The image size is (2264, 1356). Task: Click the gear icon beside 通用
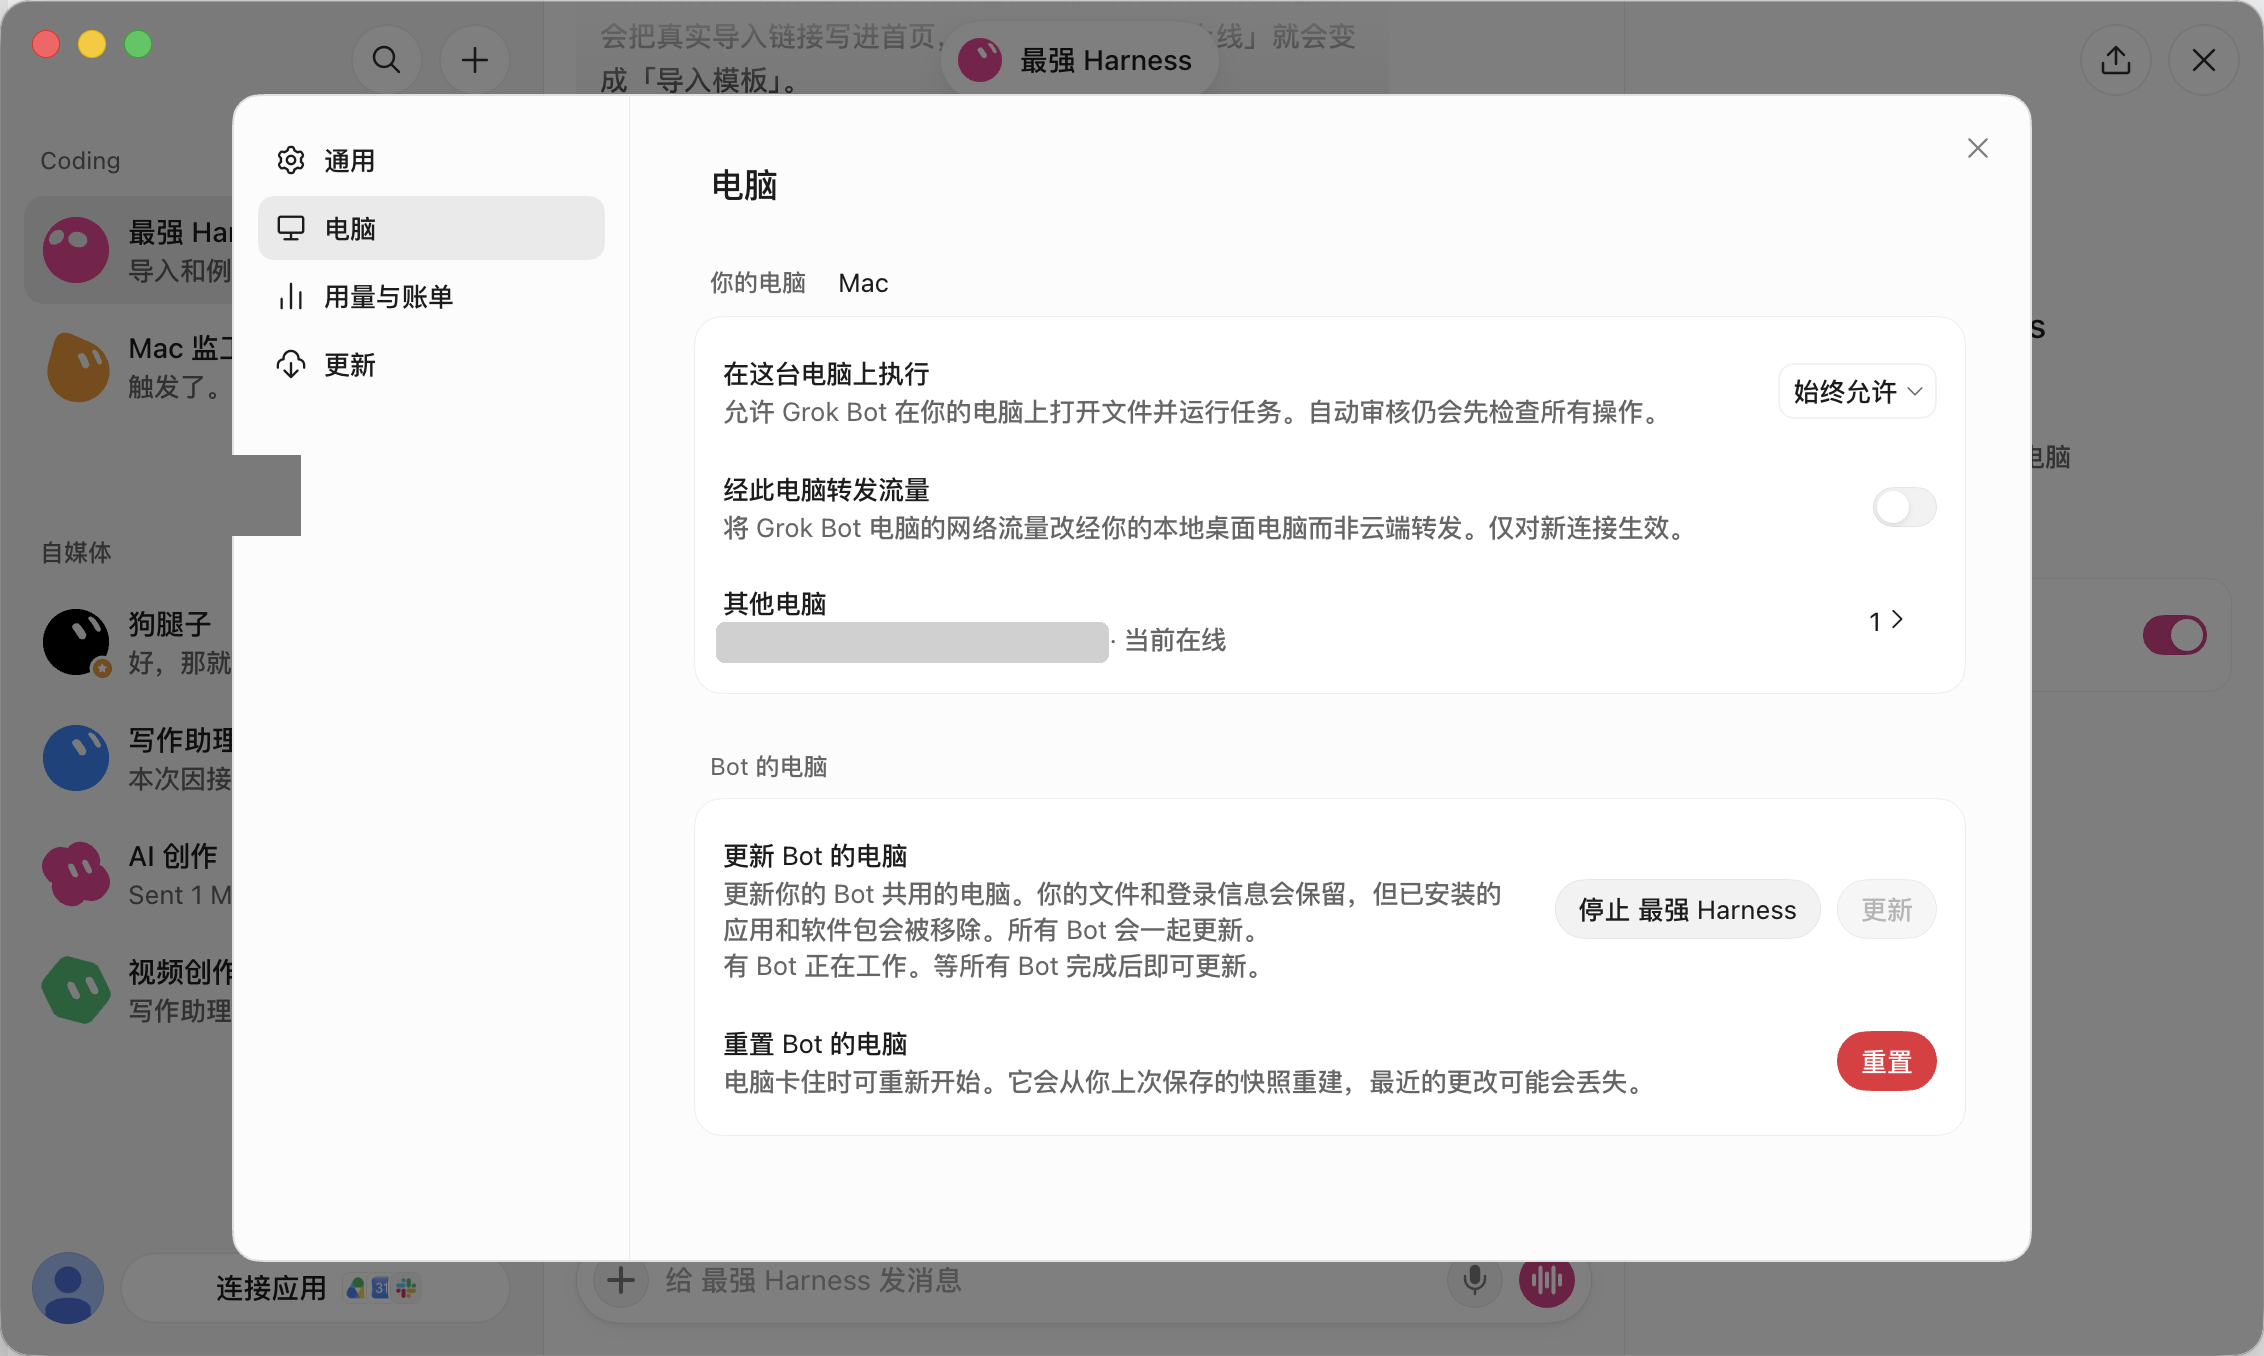pyautogui.click(x=291, y=160)
